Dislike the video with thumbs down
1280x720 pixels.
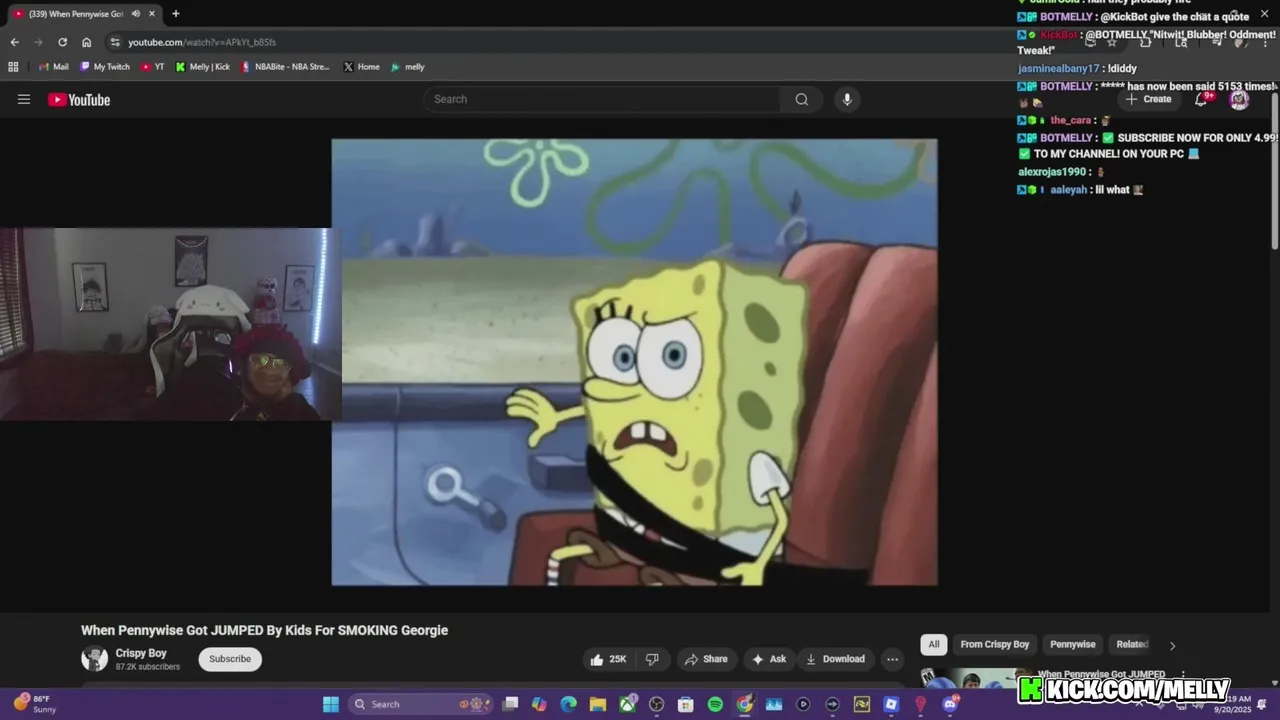pos(652,659)
